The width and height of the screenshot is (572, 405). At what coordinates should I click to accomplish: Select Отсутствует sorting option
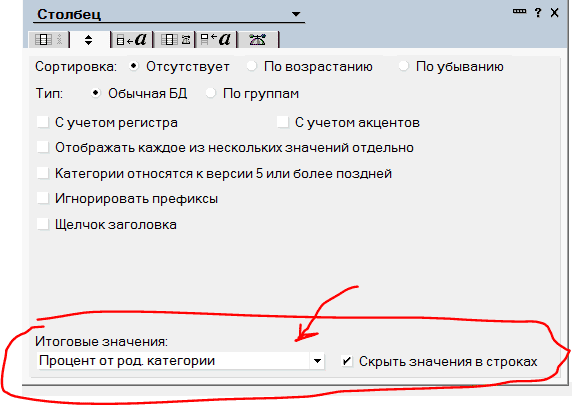(x=134, y=66)
